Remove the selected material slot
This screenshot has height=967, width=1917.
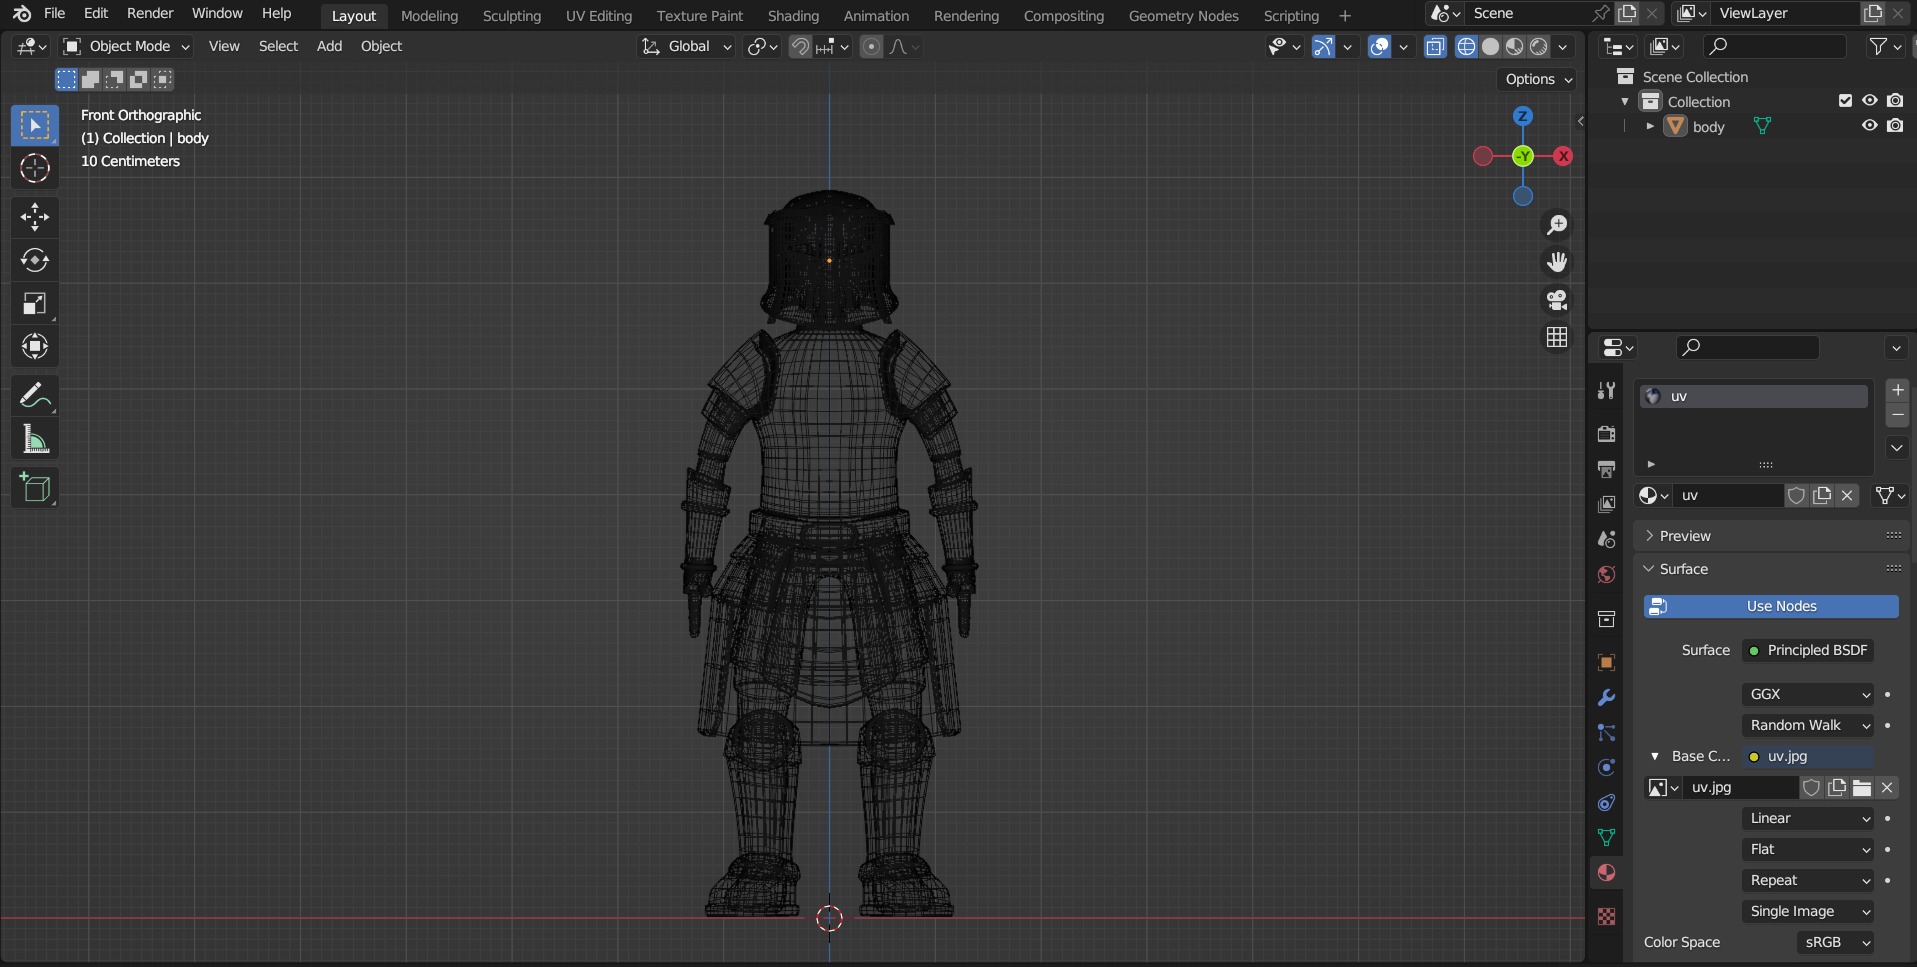tap(1897, 415)
